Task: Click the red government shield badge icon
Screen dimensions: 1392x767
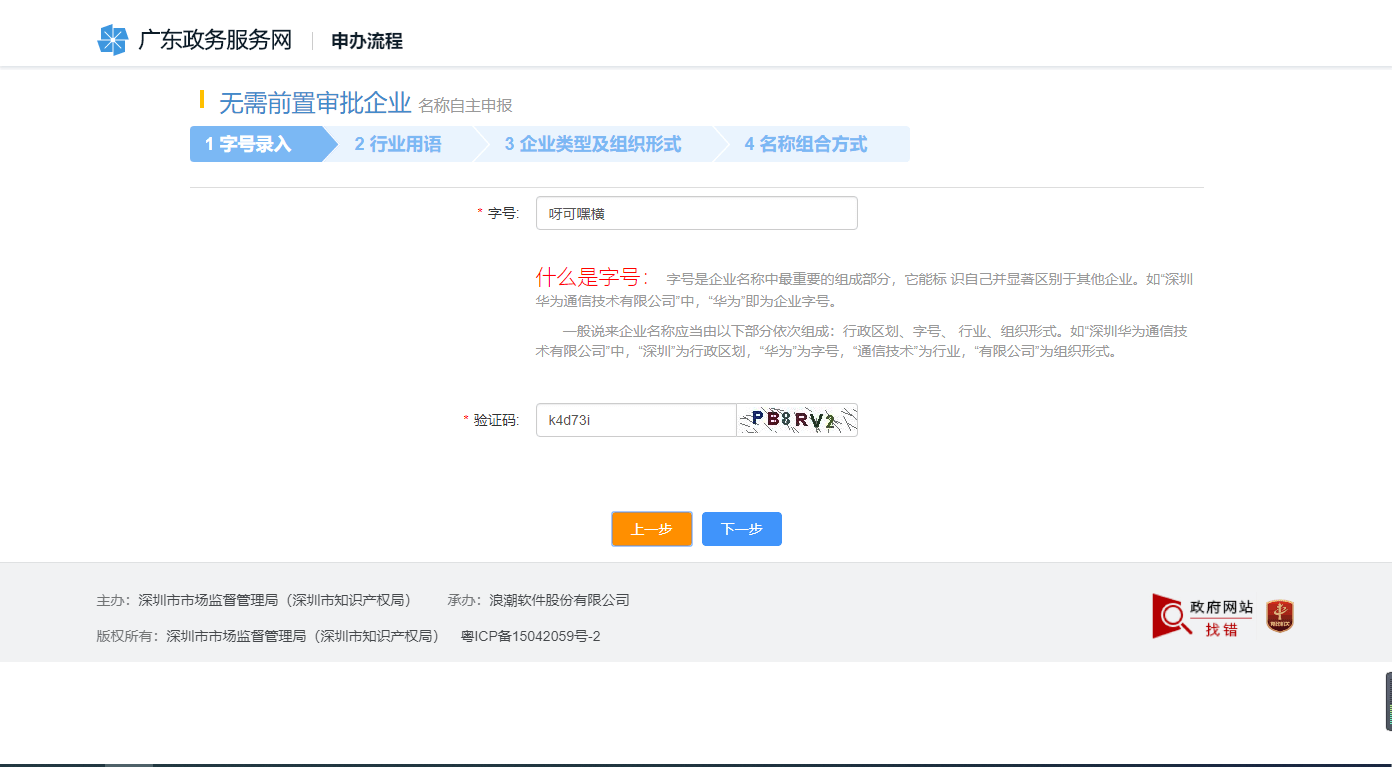Action: tap(1278, 616)
